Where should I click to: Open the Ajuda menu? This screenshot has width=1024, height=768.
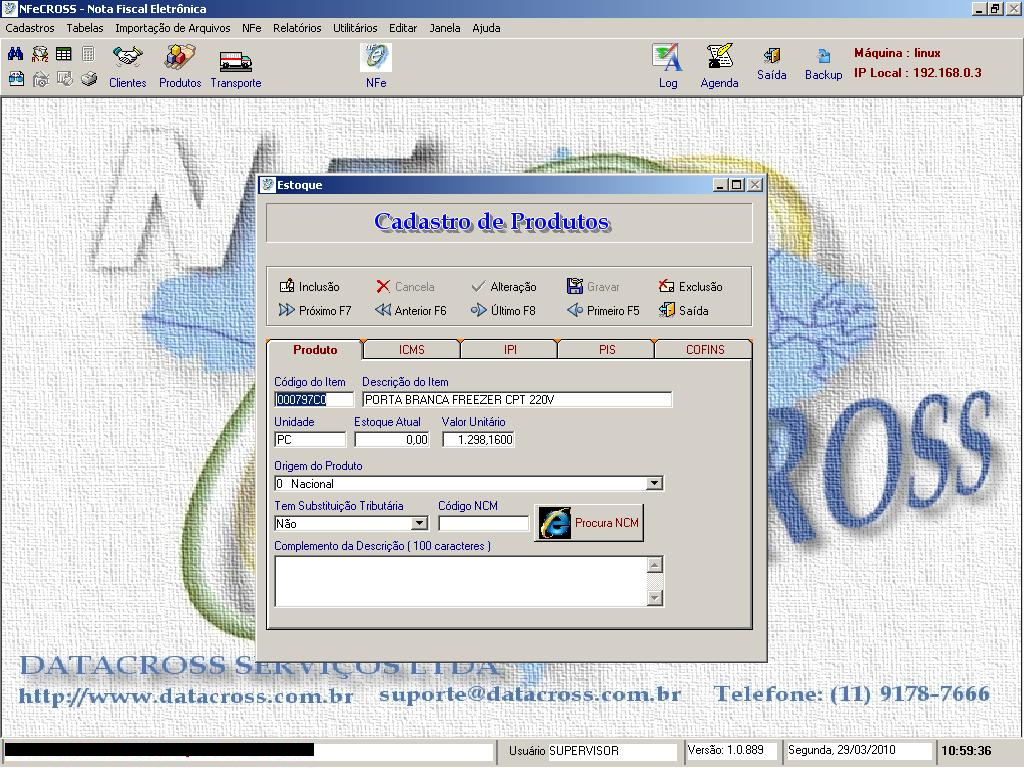pos(487,28)
